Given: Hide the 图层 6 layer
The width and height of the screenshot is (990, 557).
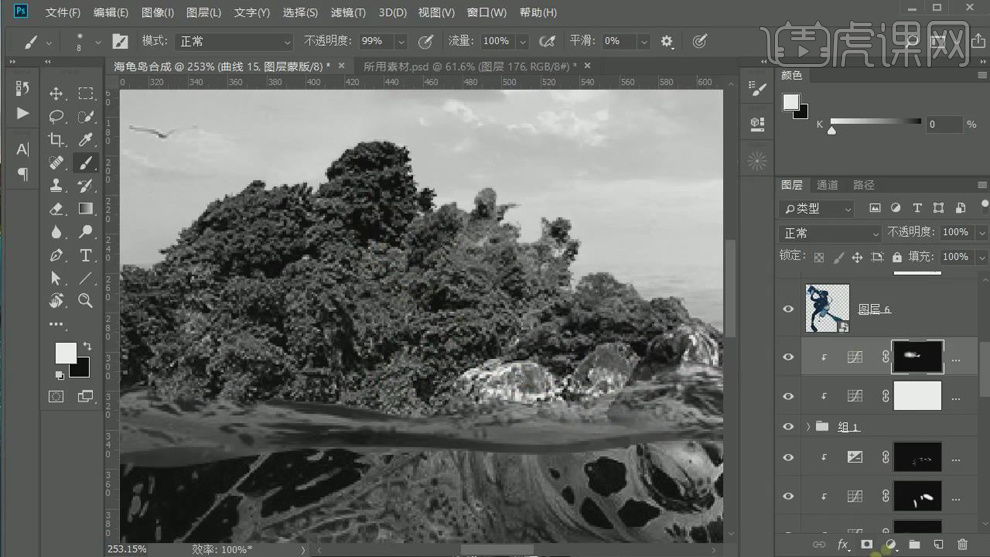Looking at the screenshot, I should [x=789, y=309].
